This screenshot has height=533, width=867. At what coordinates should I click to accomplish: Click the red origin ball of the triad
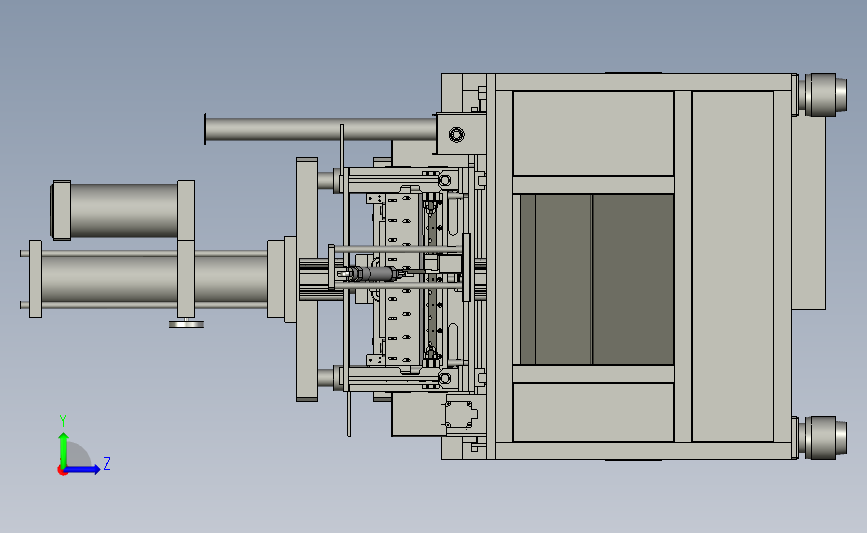pyautogui.click(x=62, y=471)
